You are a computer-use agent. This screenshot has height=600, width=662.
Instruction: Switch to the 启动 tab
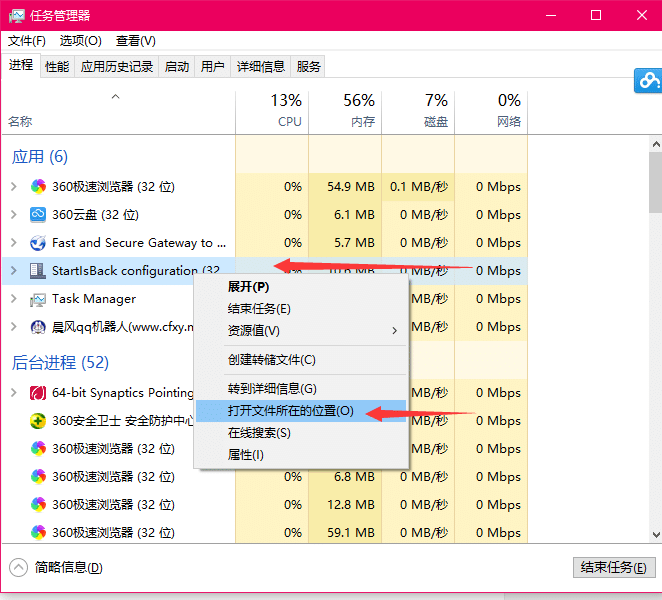pyautogui.click(x=176, y=67)
